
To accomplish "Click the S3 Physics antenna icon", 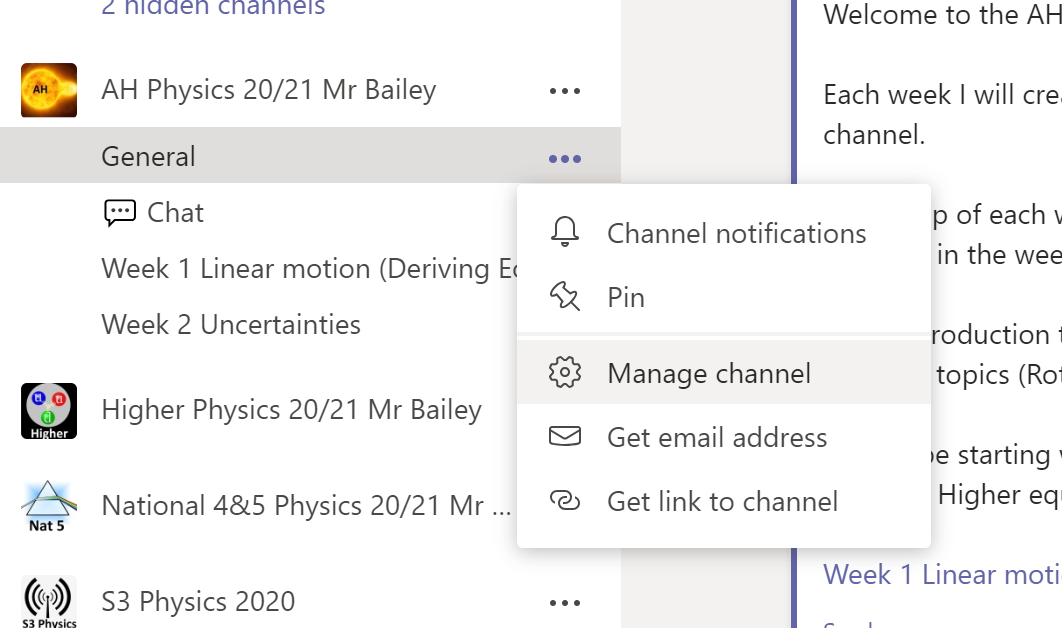I will pos(49,602).
